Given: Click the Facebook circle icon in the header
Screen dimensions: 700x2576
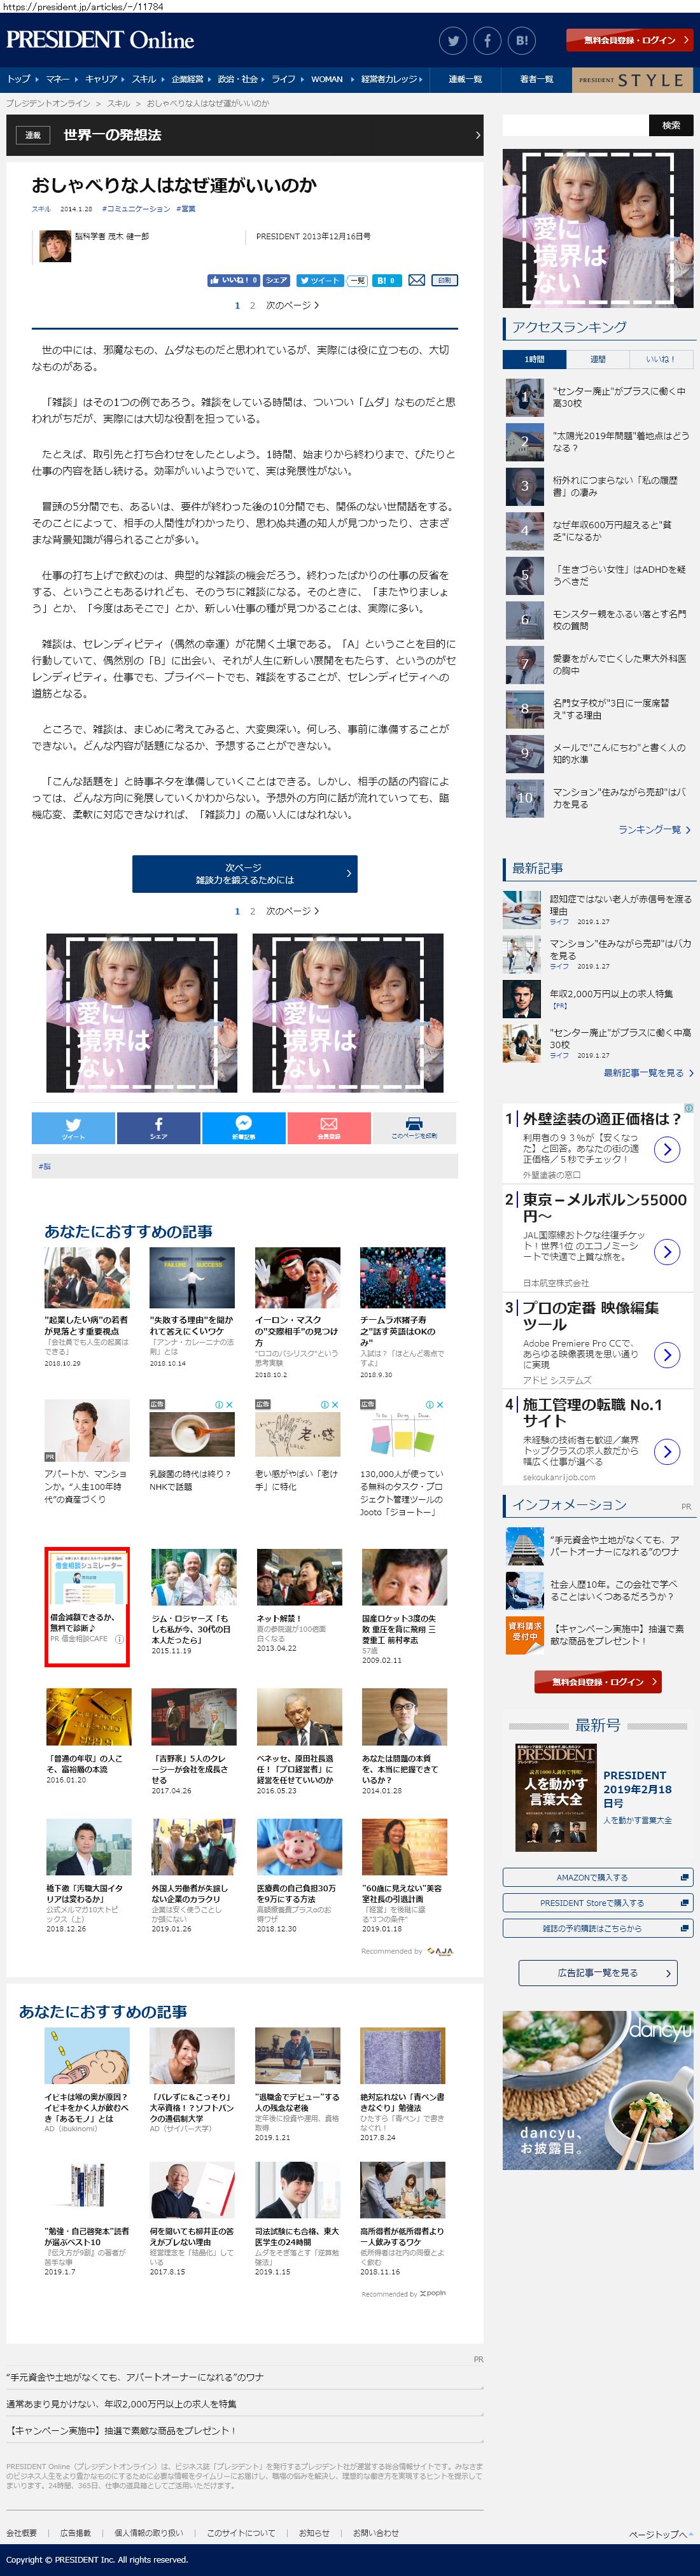Looking at the screenshot, I should 487,41.
